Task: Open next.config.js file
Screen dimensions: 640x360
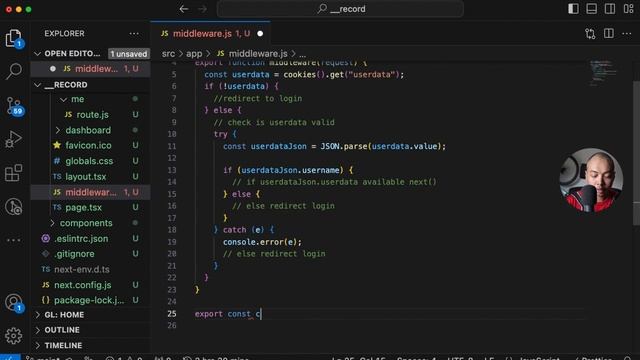Action: tap(91, 285)
